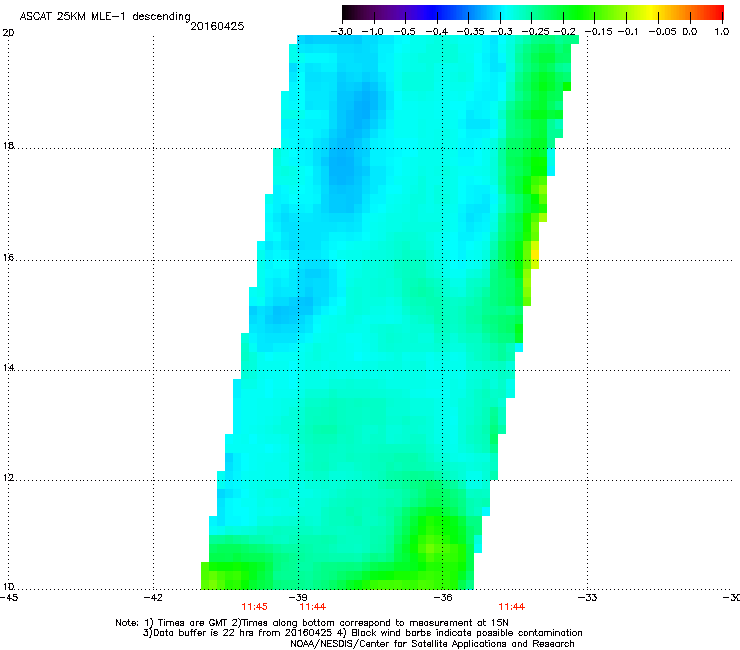Click the red "11:45" time stamp

[254, 607]
